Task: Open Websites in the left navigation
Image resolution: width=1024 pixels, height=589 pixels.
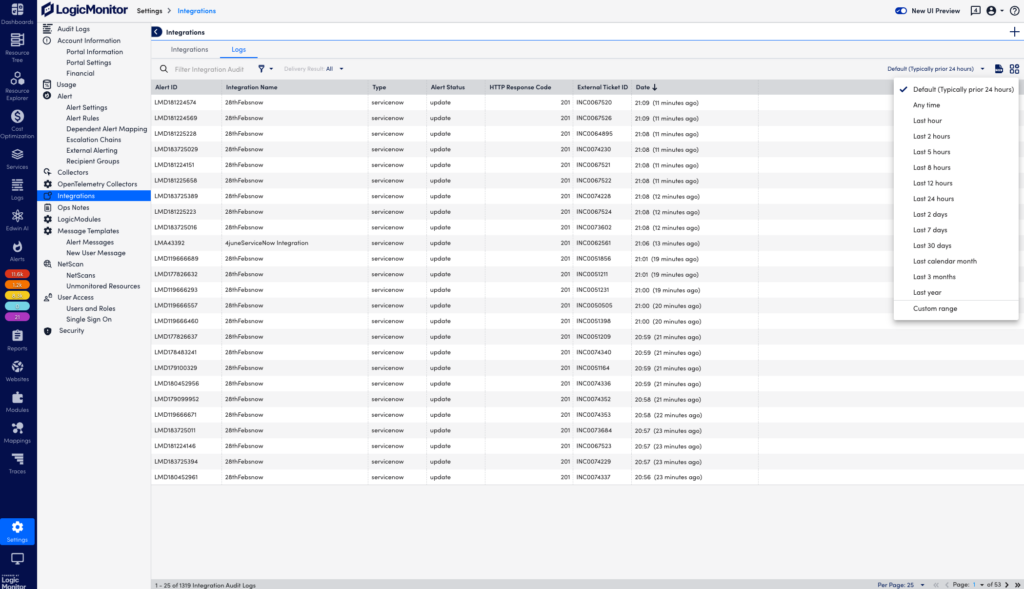Action: pos(17,371)
